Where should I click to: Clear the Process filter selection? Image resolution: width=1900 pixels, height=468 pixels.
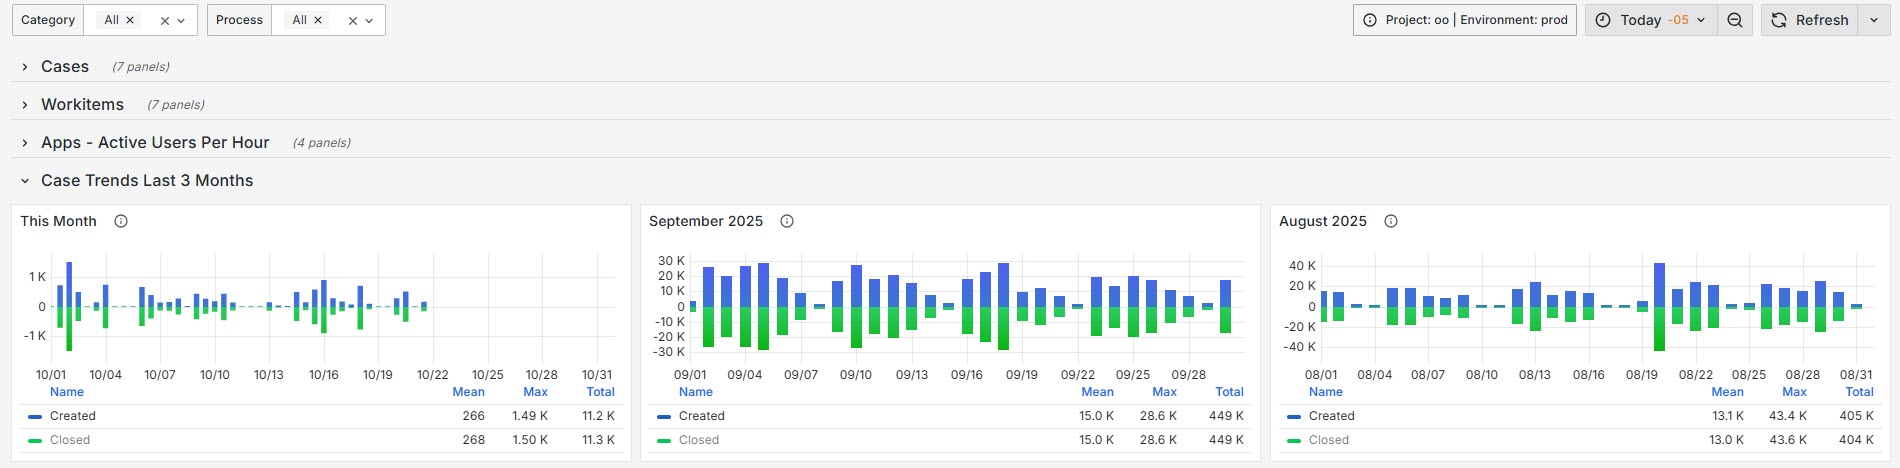(352, 20)
